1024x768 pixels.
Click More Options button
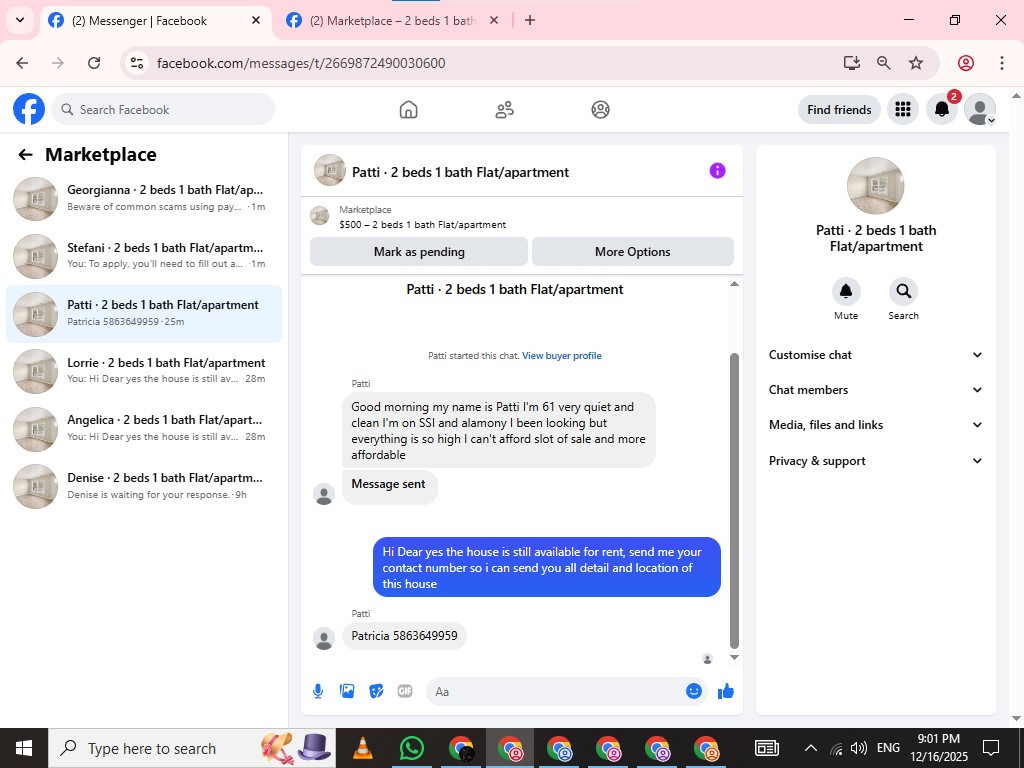tap(633, 251)
